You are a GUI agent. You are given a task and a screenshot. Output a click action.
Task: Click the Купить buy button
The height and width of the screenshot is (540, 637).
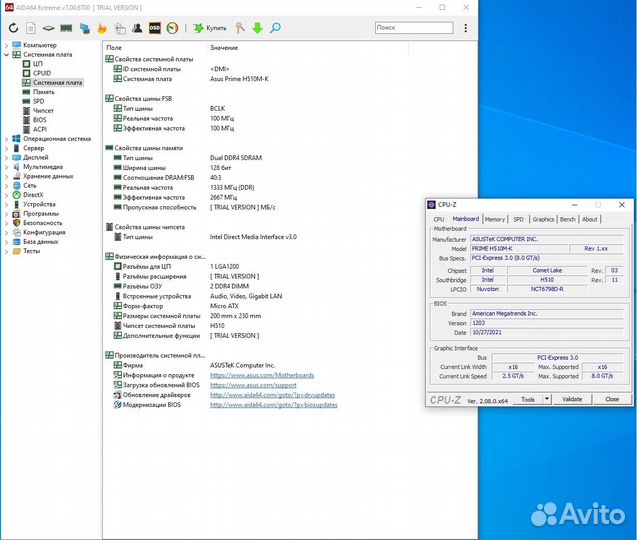(x=210, y=28)
